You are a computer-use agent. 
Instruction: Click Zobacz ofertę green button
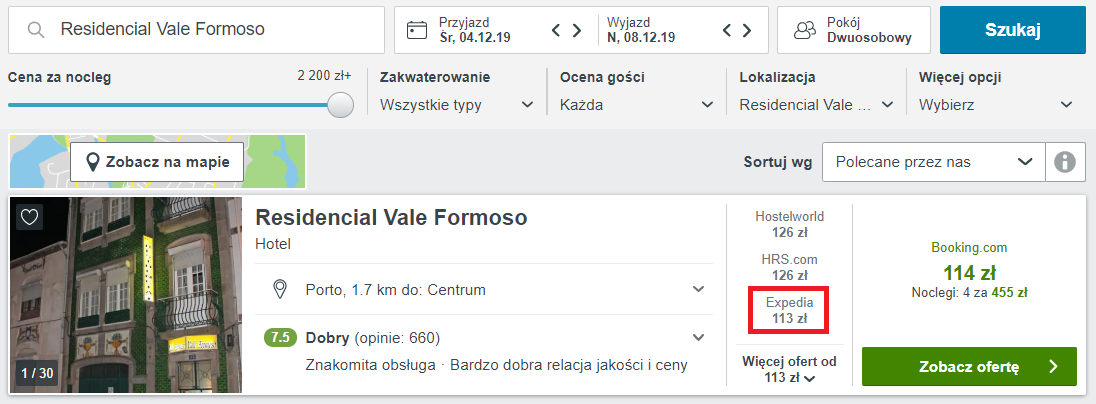pyautogui.click(x=968, y=367)
